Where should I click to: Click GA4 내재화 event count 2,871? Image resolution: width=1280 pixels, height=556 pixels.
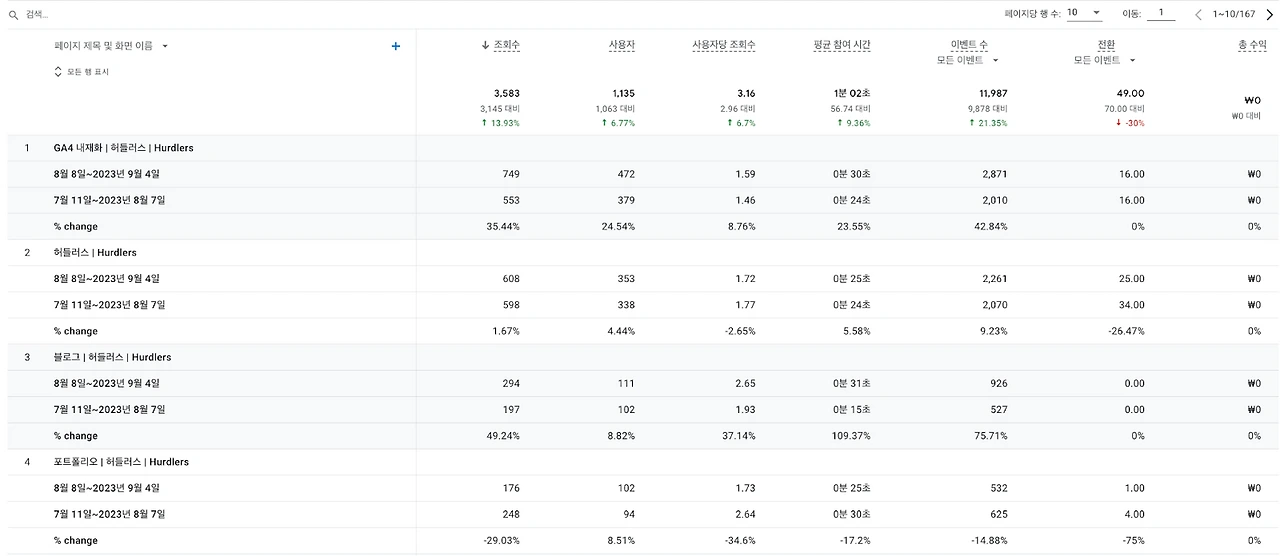994,174
